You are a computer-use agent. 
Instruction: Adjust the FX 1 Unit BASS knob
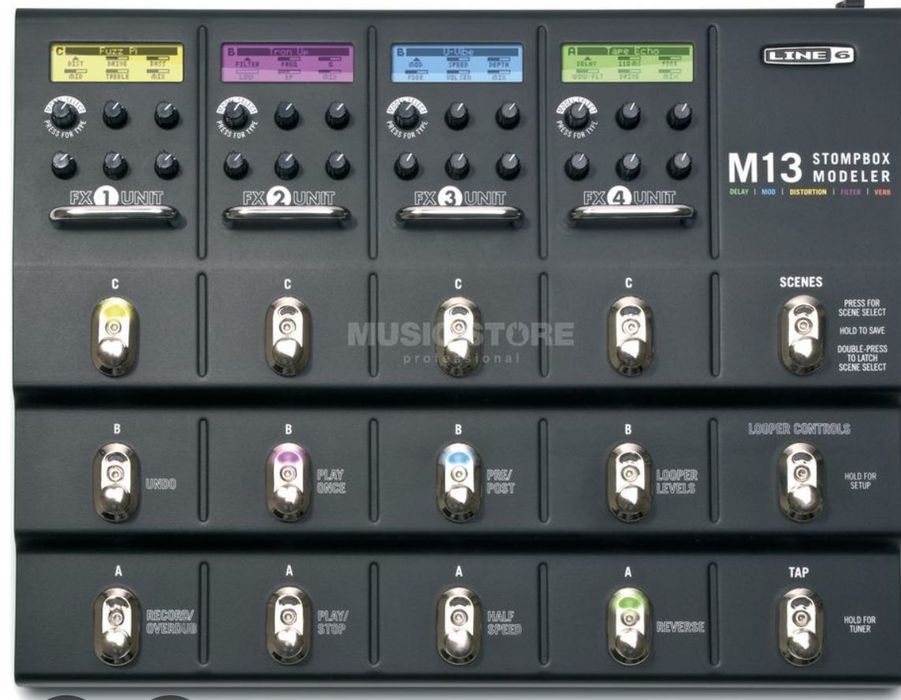point(167,115)
